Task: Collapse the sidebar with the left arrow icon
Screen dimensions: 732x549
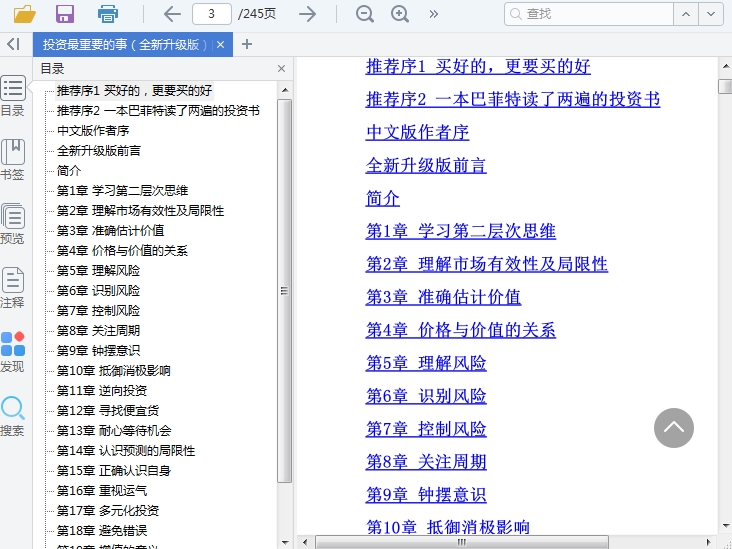Action: (13, 44)
